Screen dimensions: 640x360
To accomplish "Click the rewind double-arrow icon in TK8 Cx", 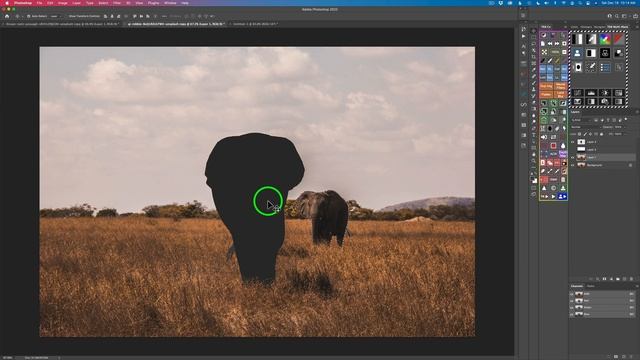I will [550, 43].
